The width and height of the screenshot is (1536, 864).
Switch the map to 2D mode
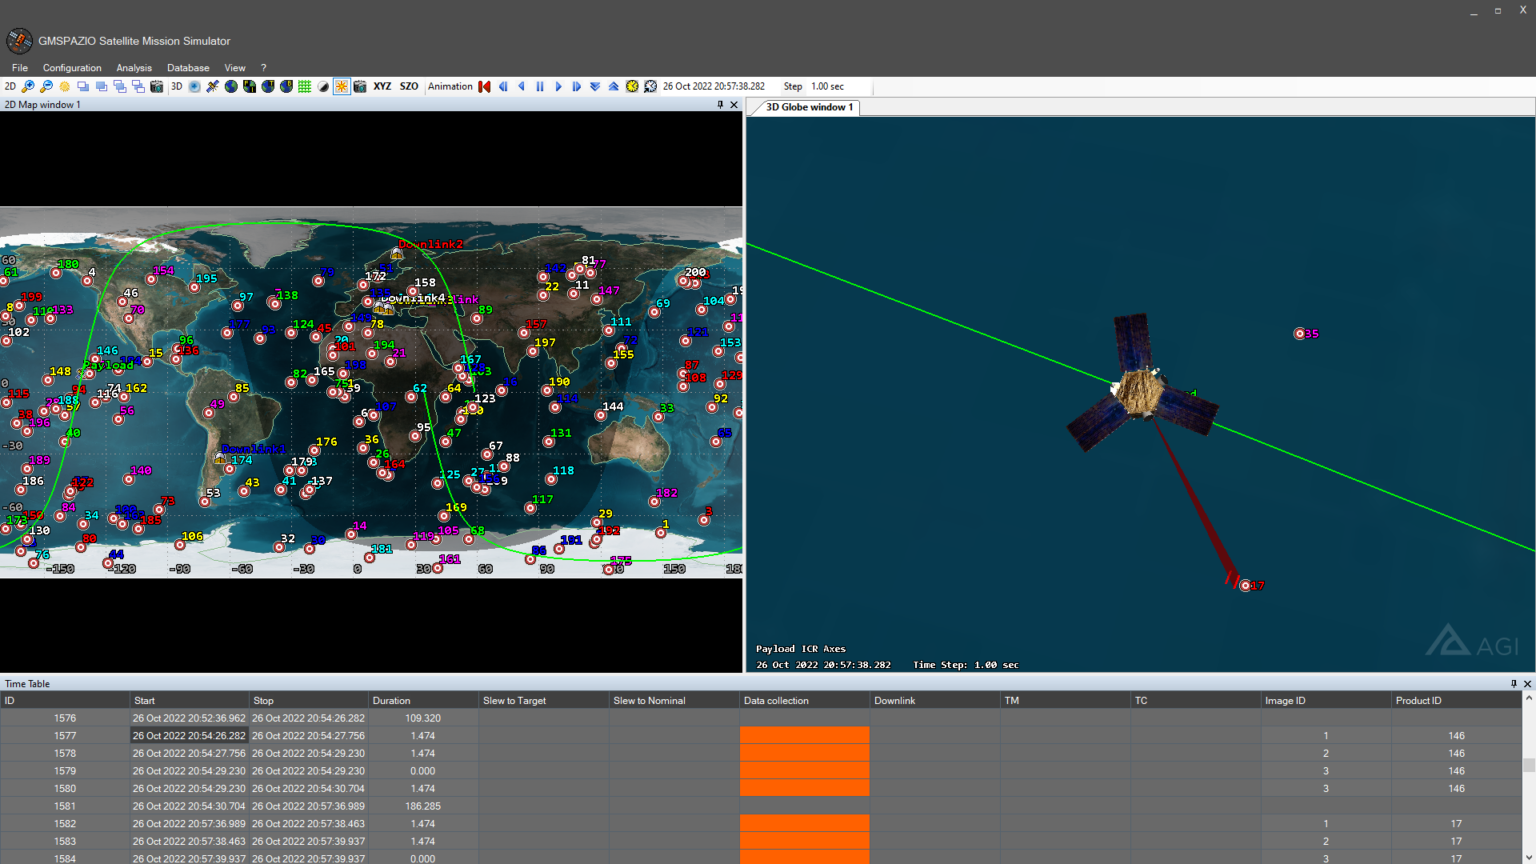click(9, 86)
